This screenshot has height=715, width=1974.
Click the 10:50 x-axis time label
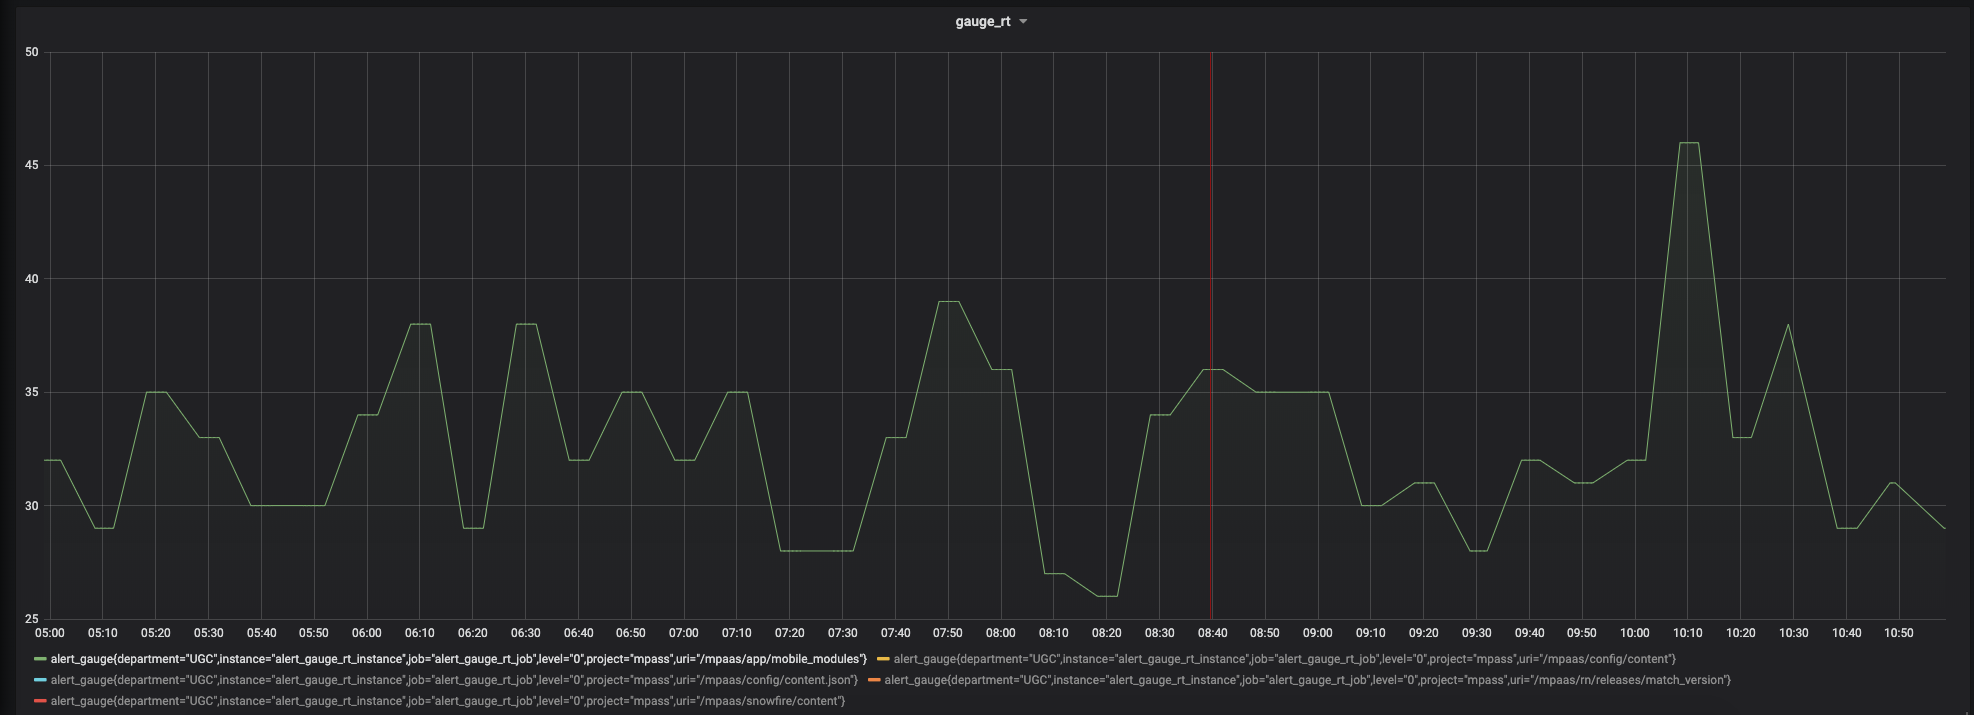[1899, 633]
